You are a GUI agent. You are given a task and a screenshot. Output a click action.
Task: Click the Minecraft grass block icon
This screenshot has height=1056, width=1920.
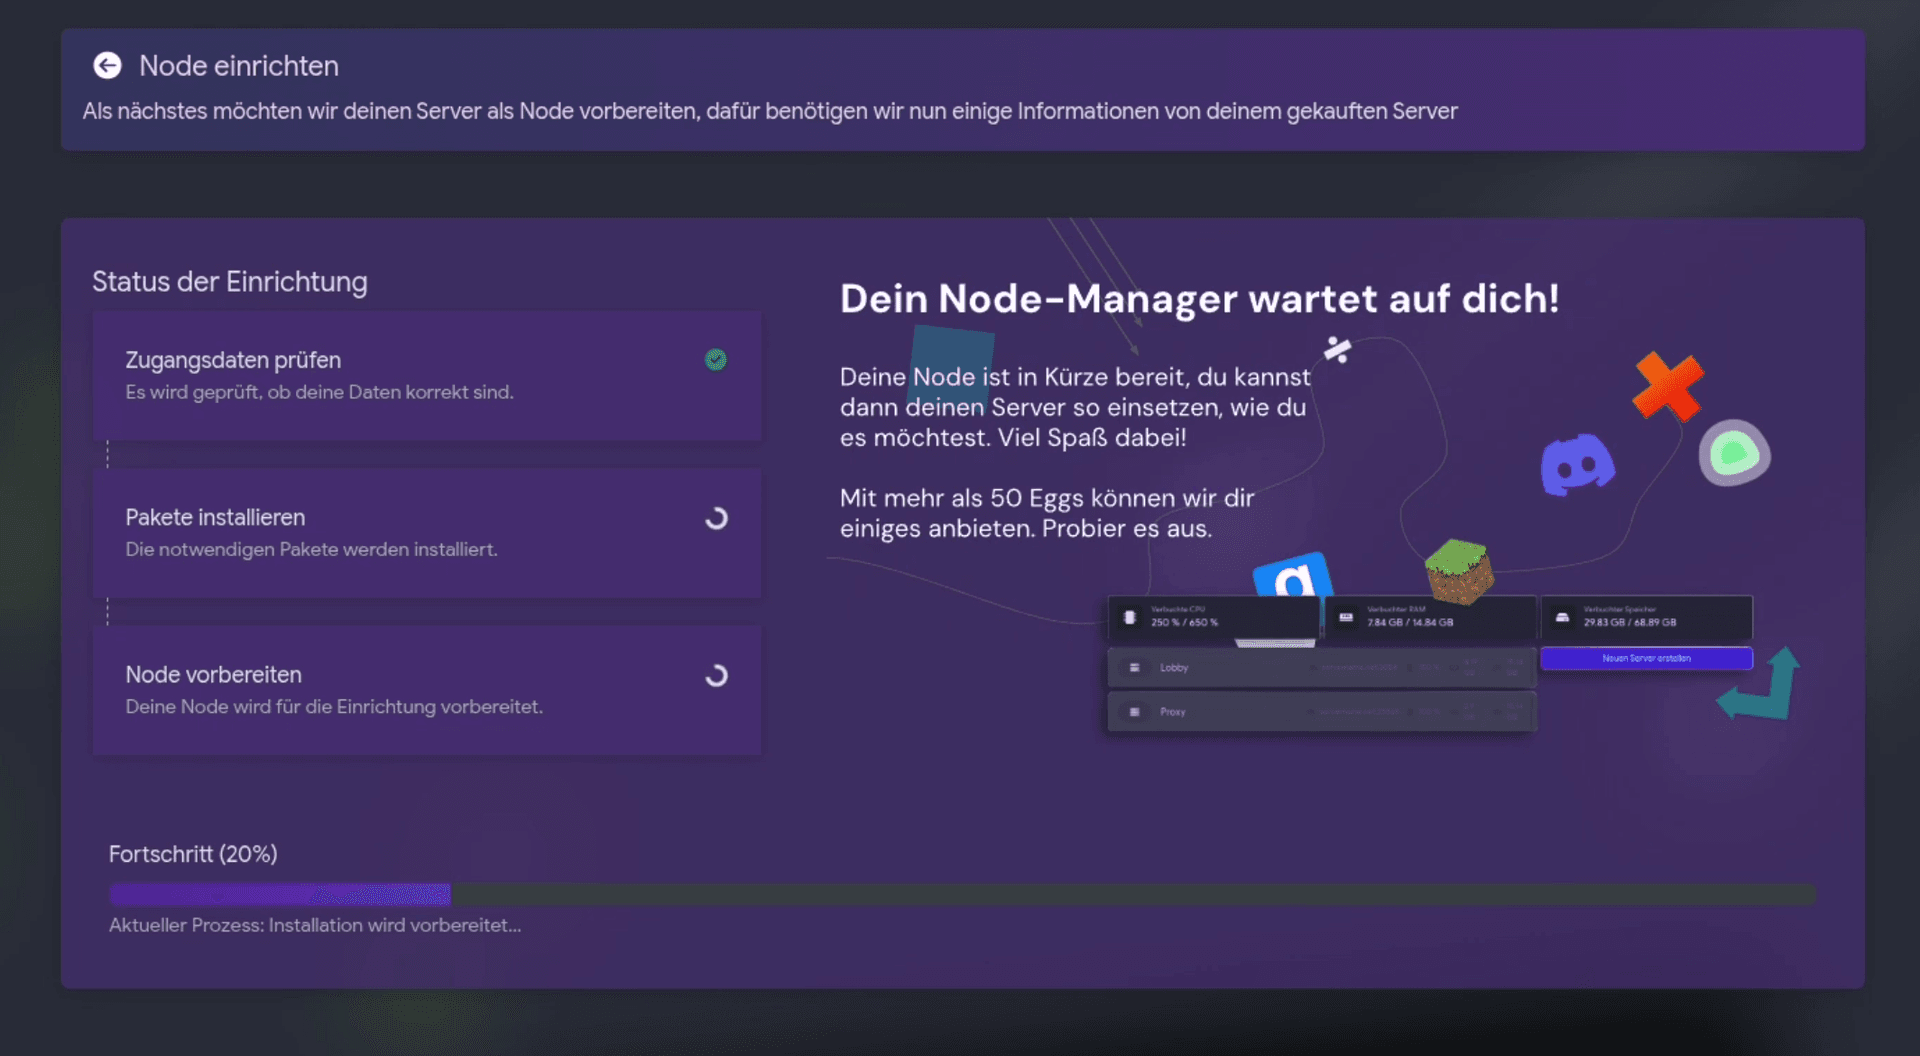(1459, 570)
